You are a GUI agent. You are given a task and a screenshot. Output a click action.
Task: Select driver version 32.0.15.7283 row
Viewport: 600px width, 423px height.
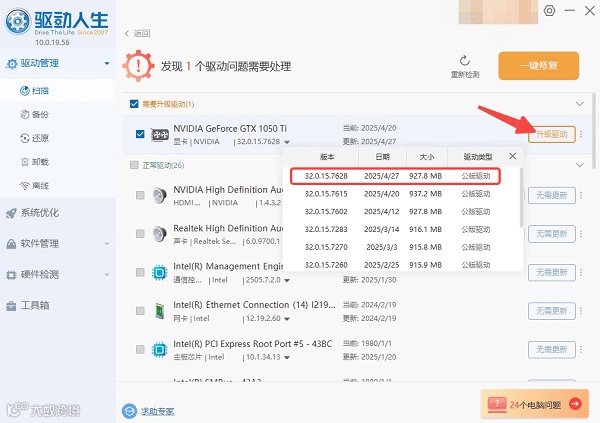(401, 229)
